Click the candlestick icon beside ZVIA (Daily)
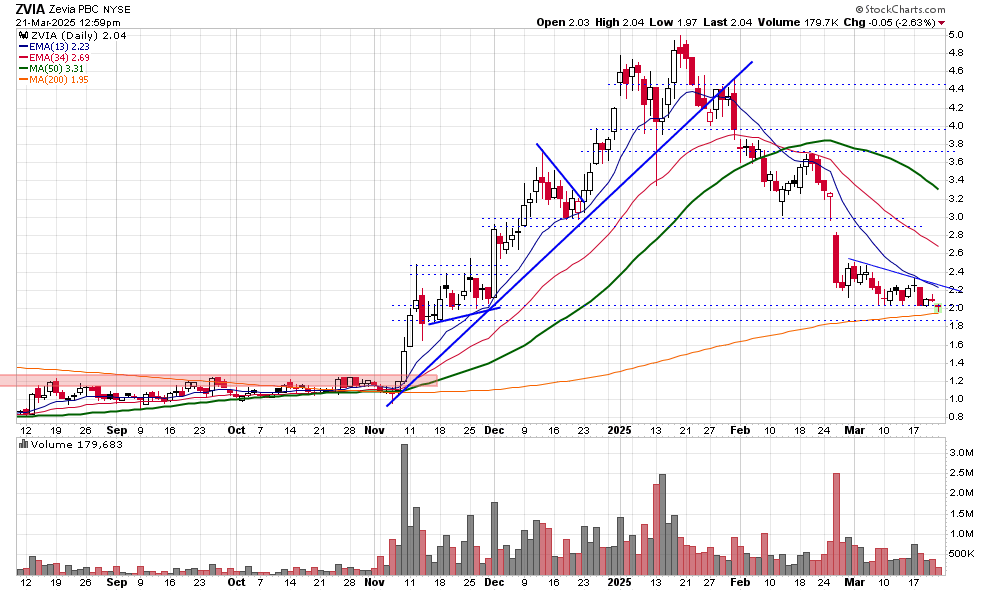This screenshot has height=591, width=990. click(23, 35)
